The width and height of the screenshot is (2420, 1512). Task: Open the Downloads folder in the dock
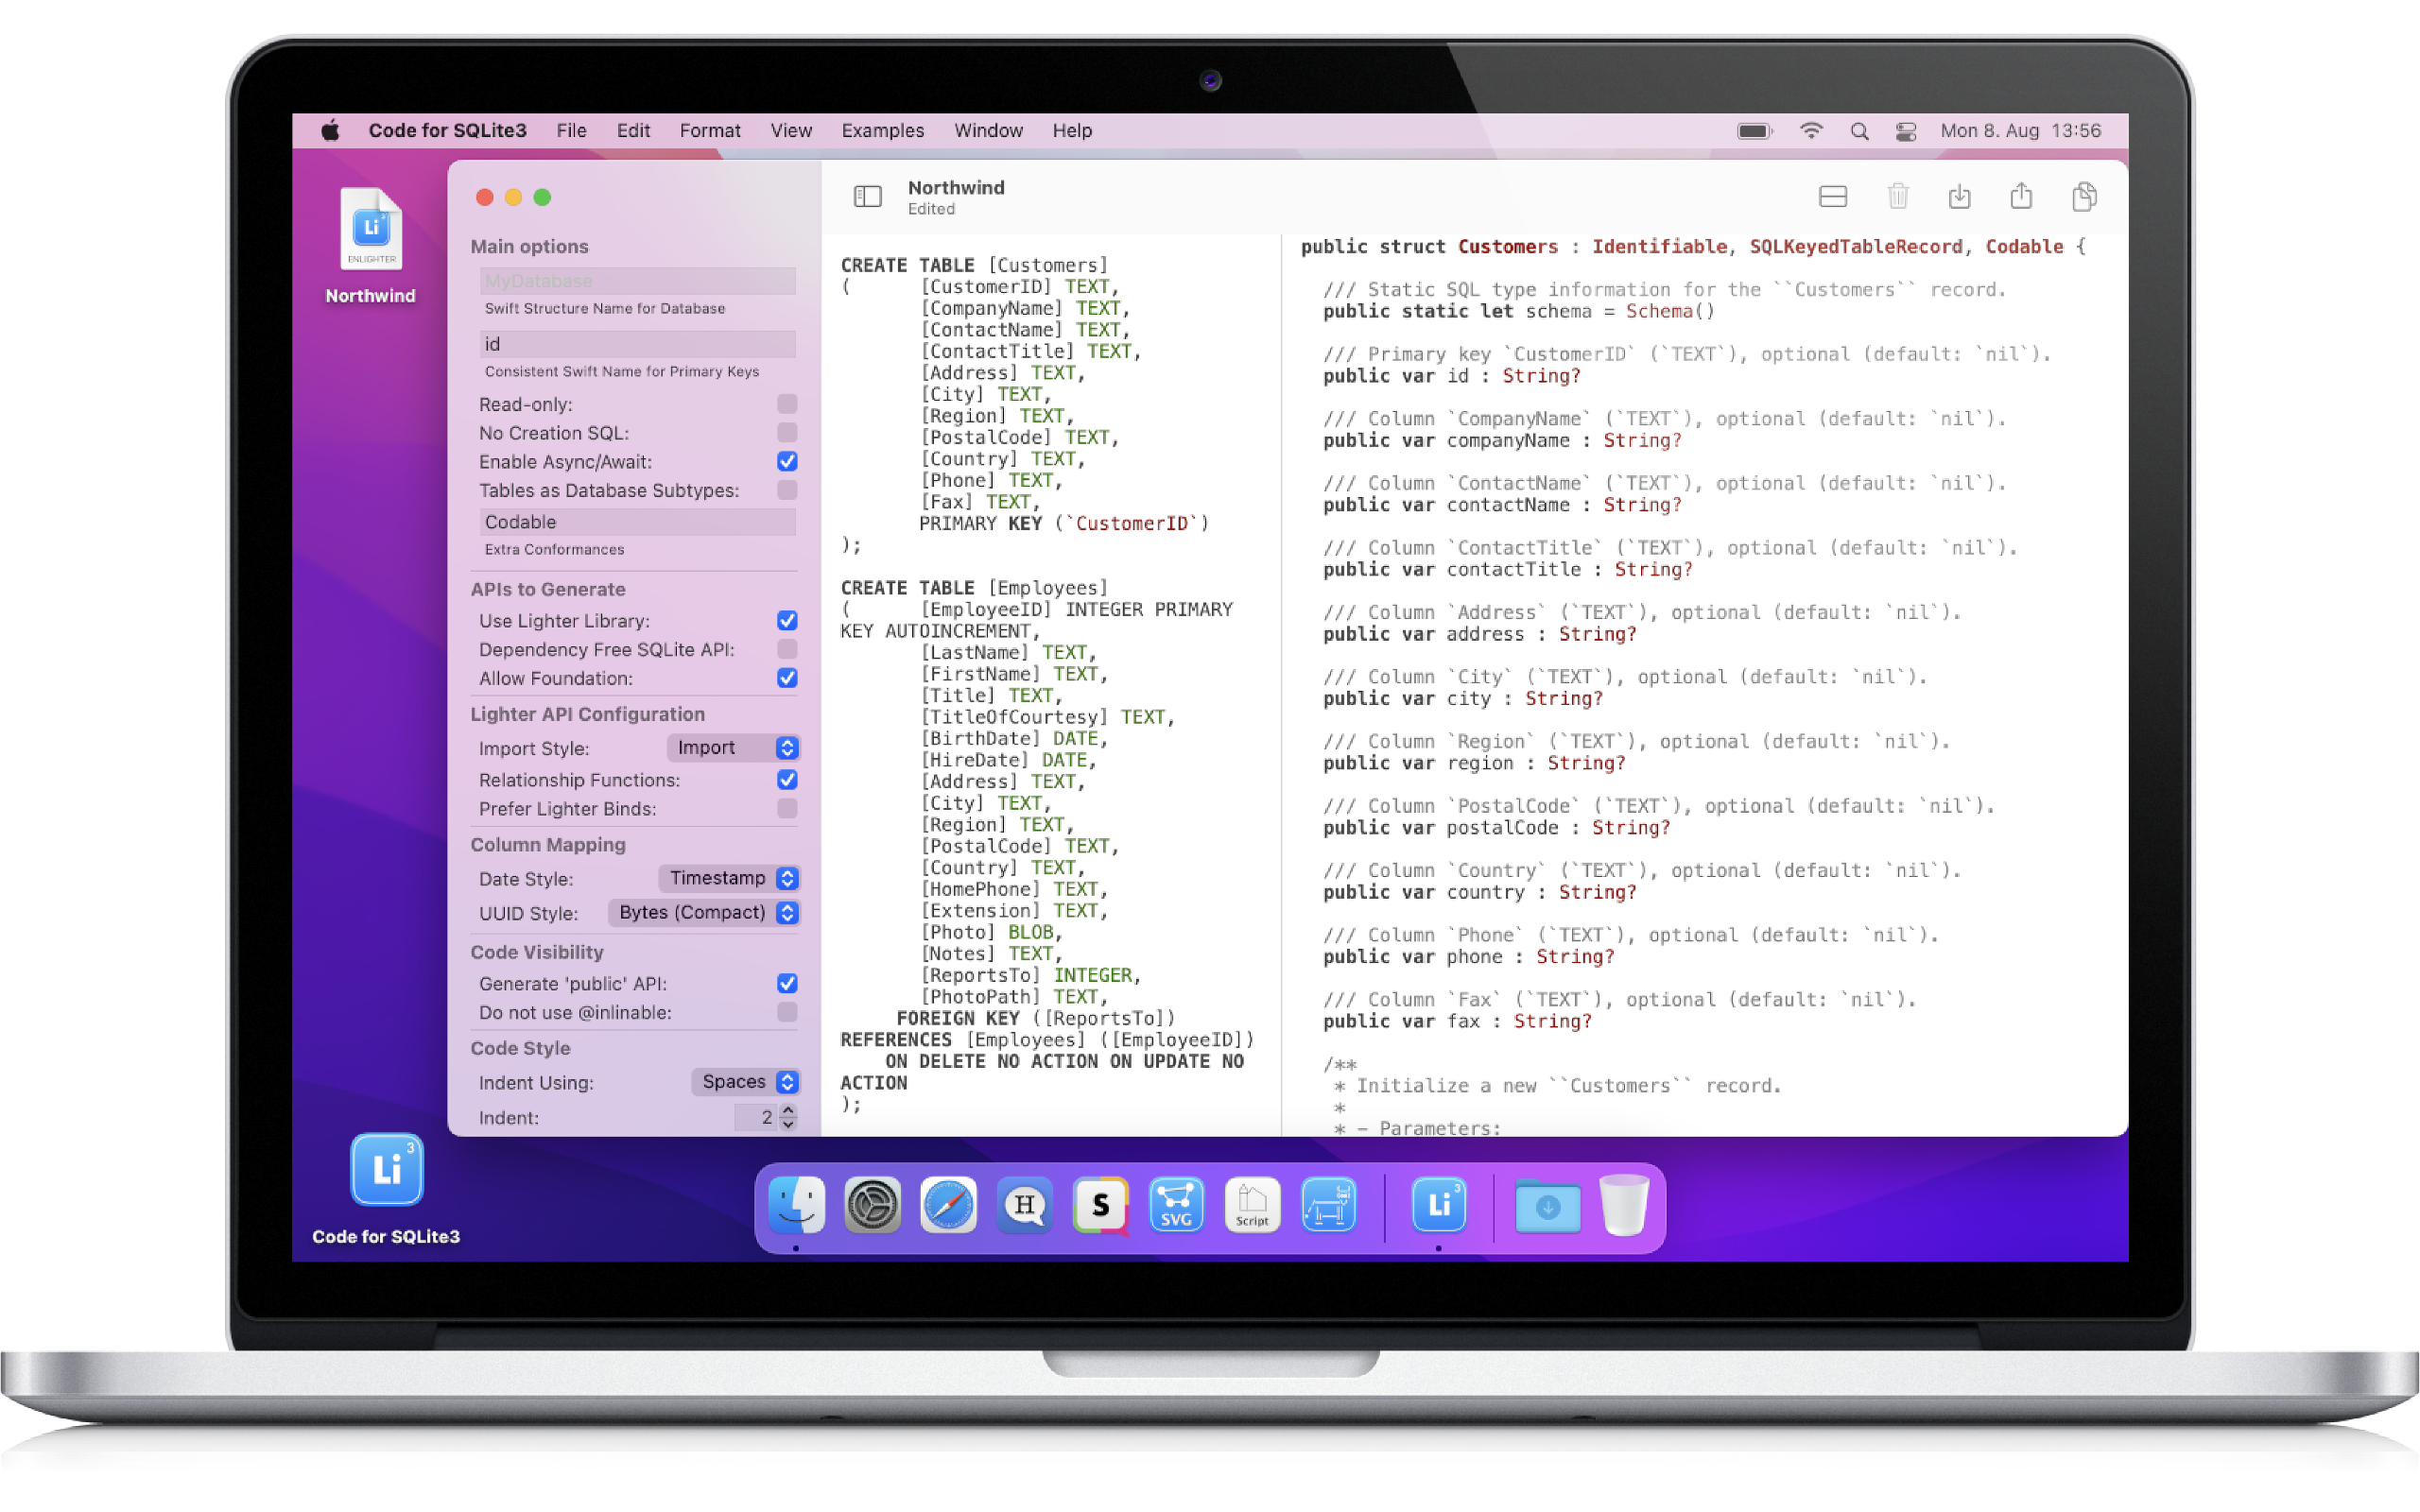point(1547,1205)
